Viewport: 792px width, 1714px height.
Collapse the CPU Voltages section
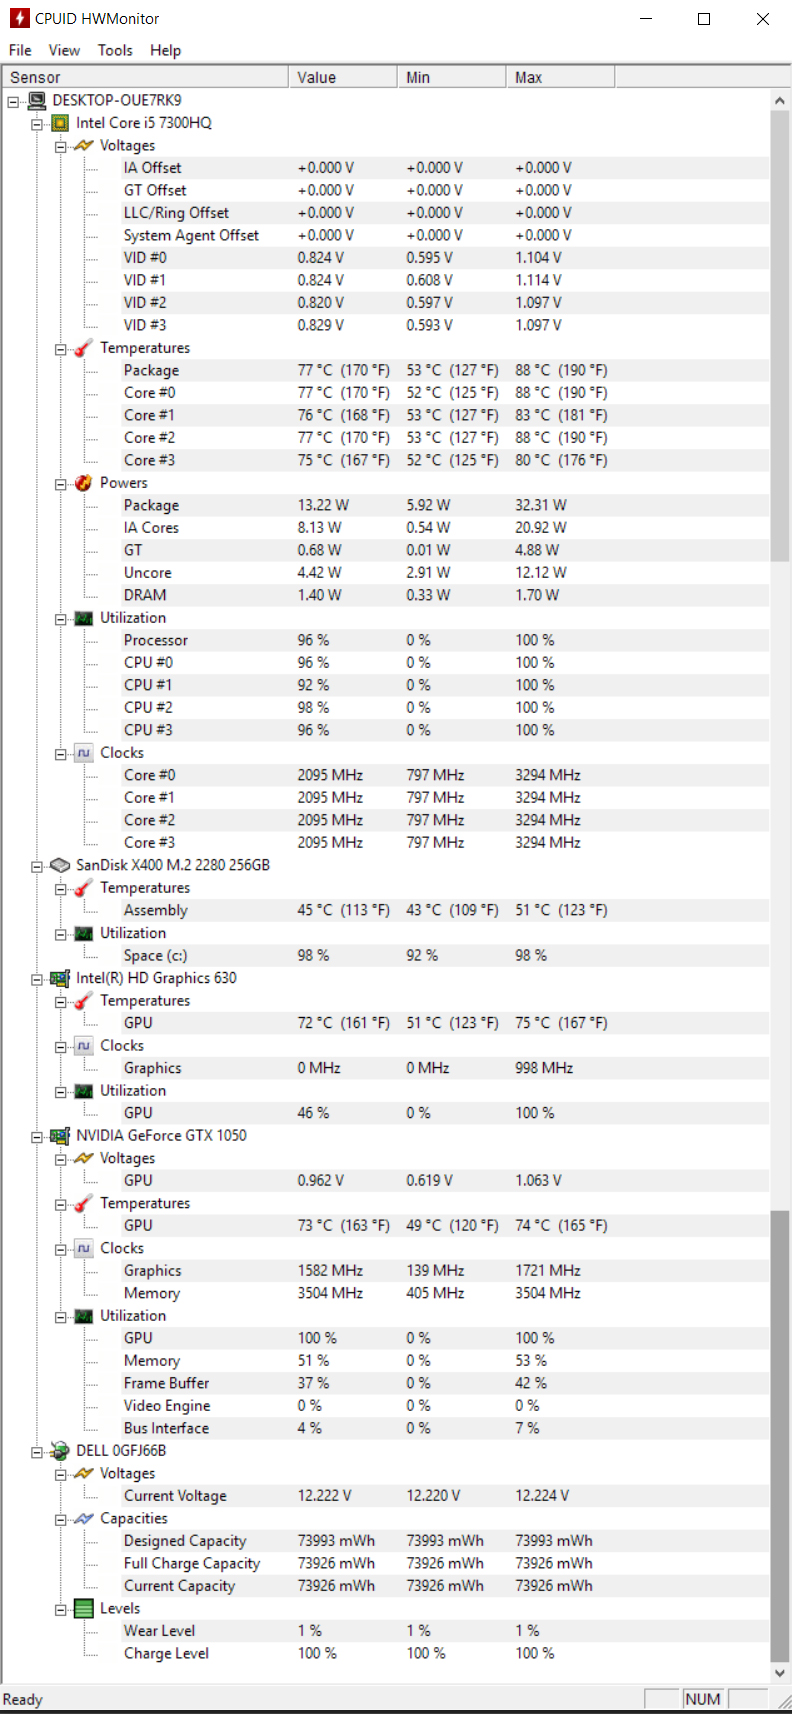click(61, 146)
